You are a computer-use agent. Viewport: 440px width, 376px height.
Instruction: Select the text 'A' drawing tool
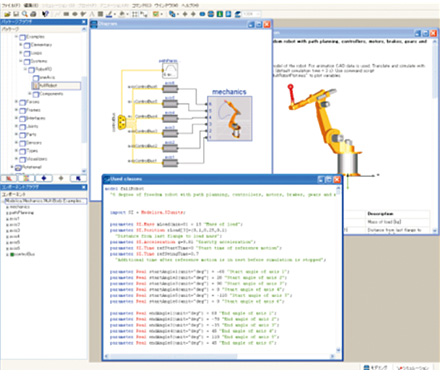click(x=92, y=14)
